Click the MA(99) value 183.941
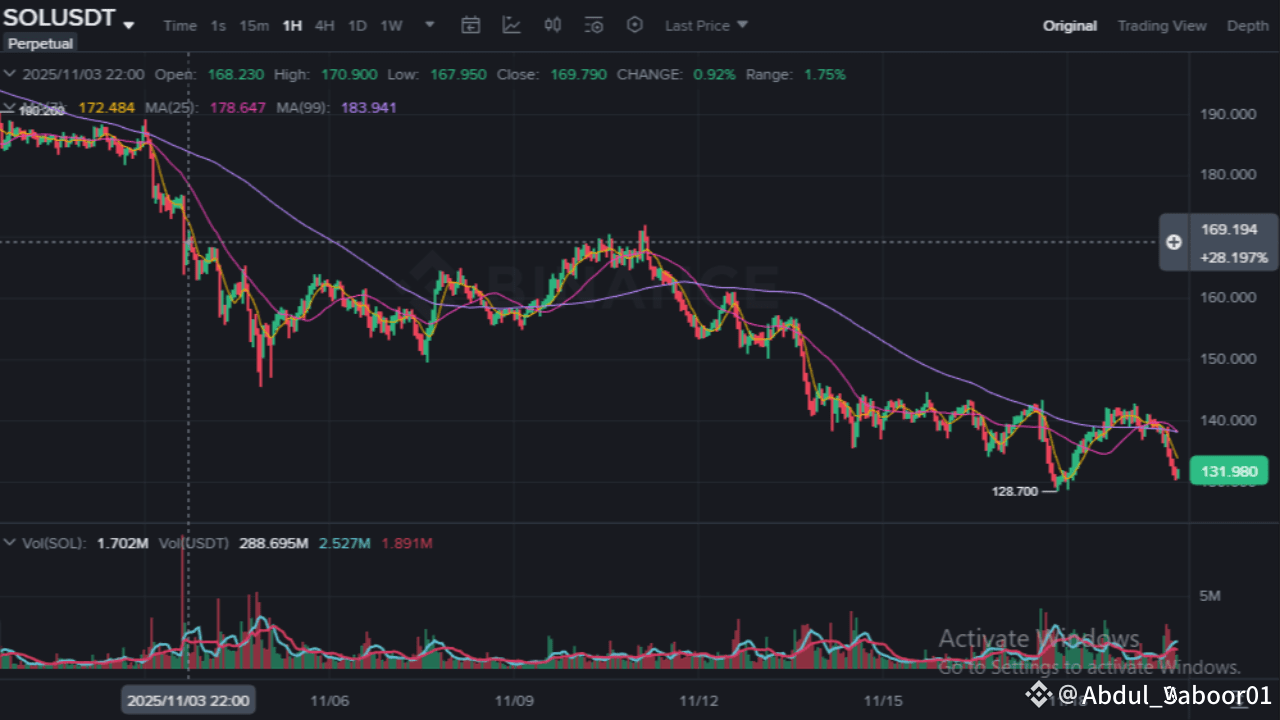The image size is (1280, 720). pyautogui.click(x=369, y=107)
